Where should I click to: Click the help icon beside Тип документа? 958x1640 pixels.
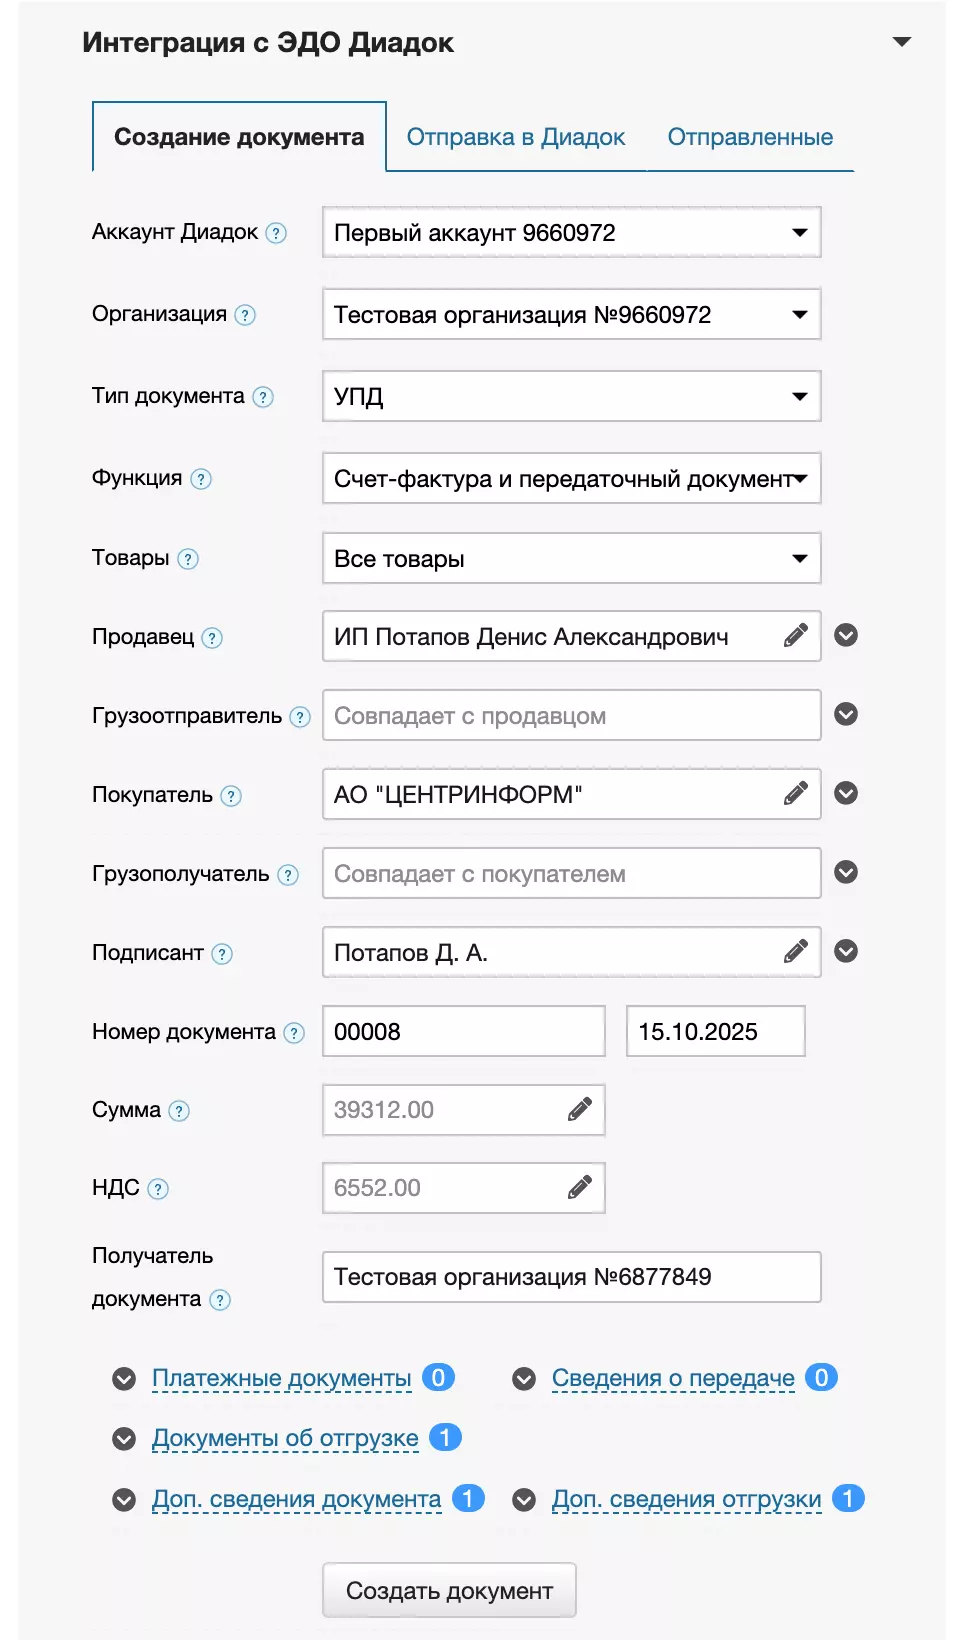(263, 397)
